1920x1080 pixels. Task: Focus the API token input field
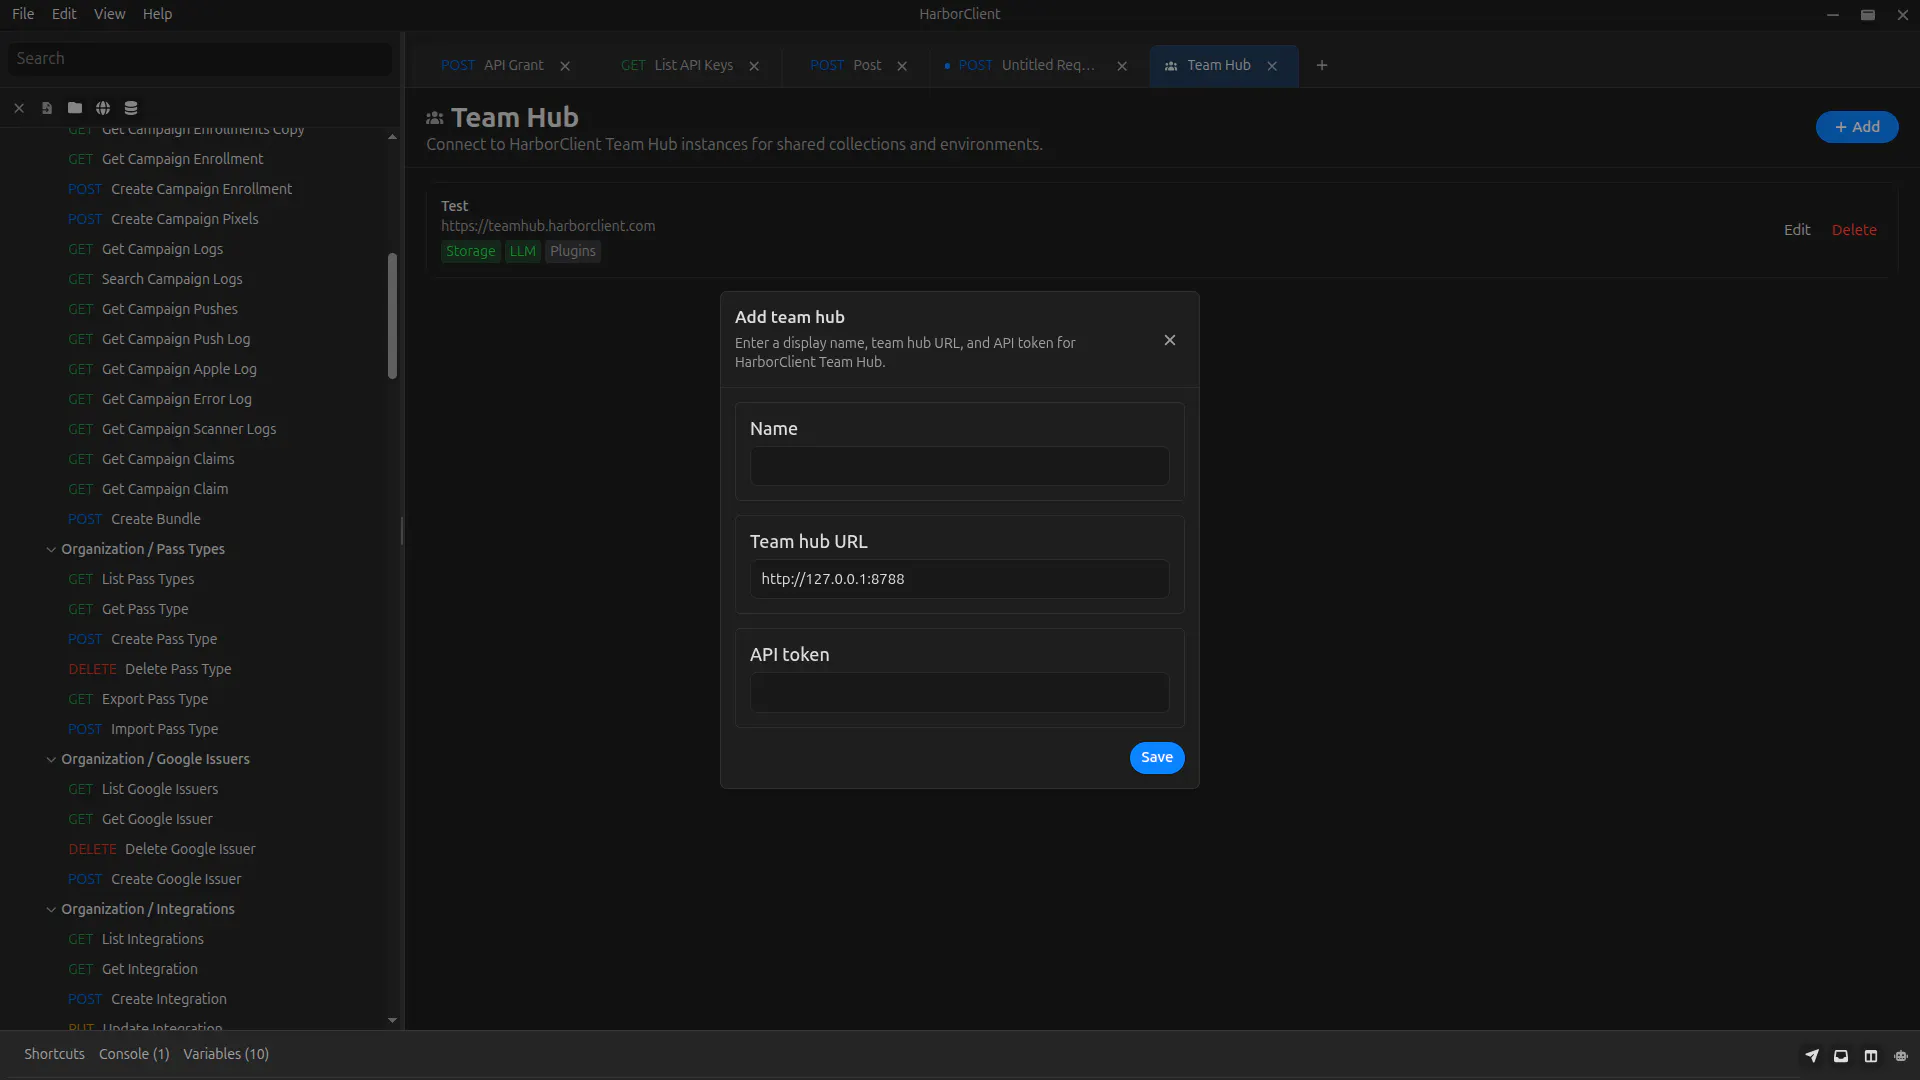point(960,692)
